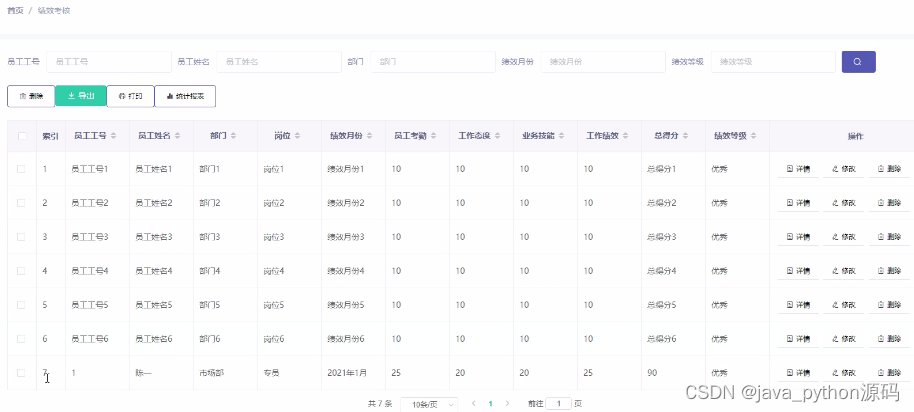Click the 打印 print button
This screenshot has height=412, width=914.
click(131, 96)
